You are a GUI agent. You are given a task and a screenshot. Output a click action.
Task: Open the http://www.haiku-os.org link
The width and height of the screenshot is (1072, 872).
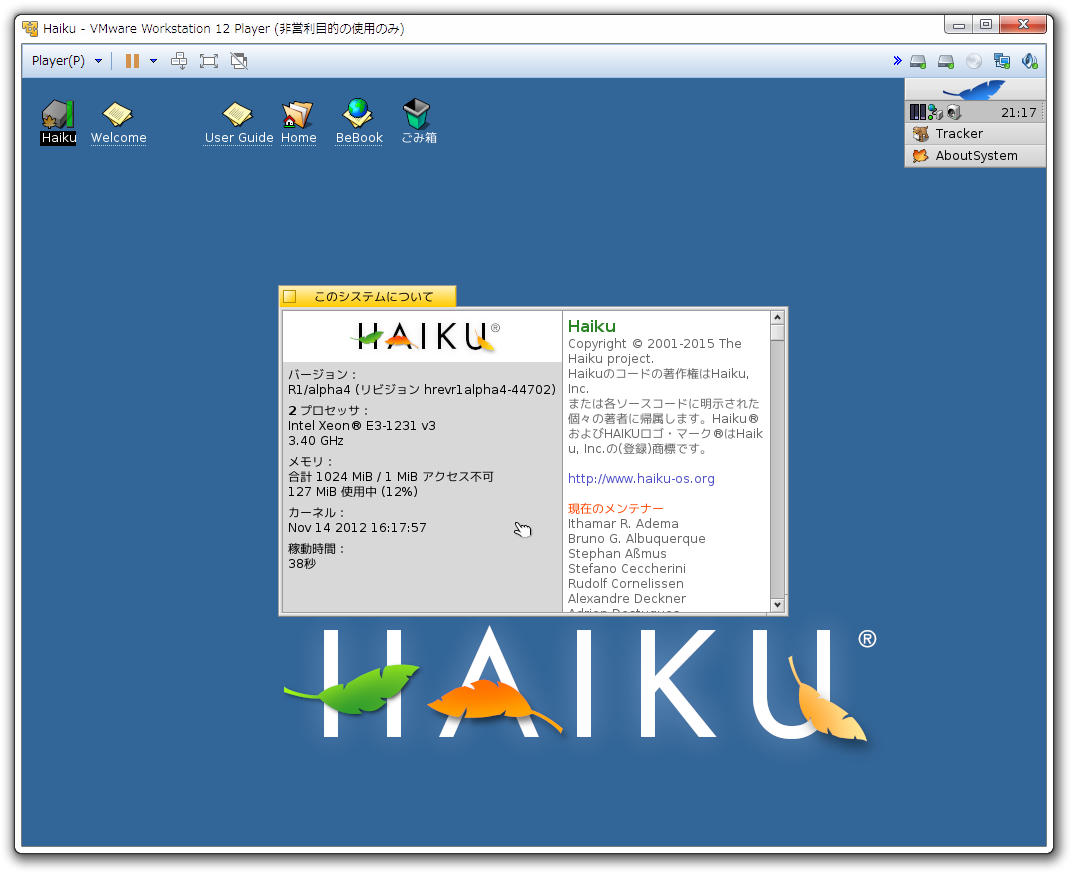(641, 479)
